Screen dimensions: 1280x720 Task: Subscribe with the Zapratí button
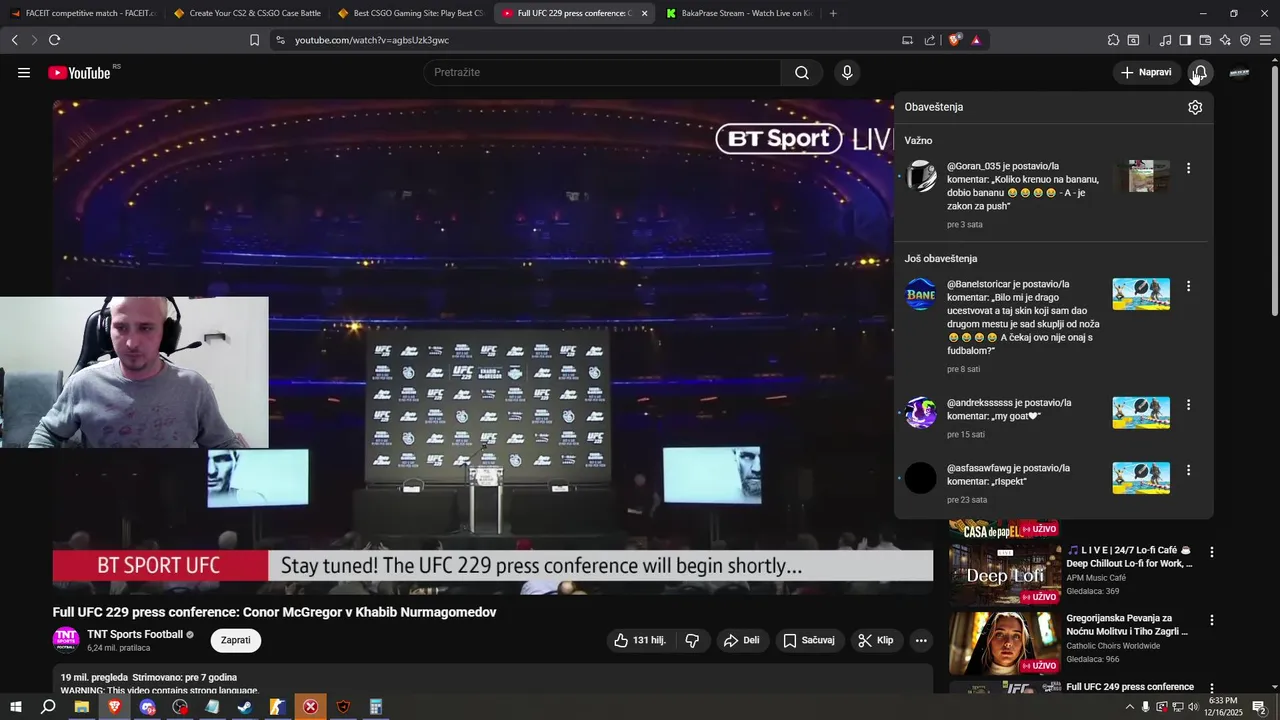pos(236,641)
